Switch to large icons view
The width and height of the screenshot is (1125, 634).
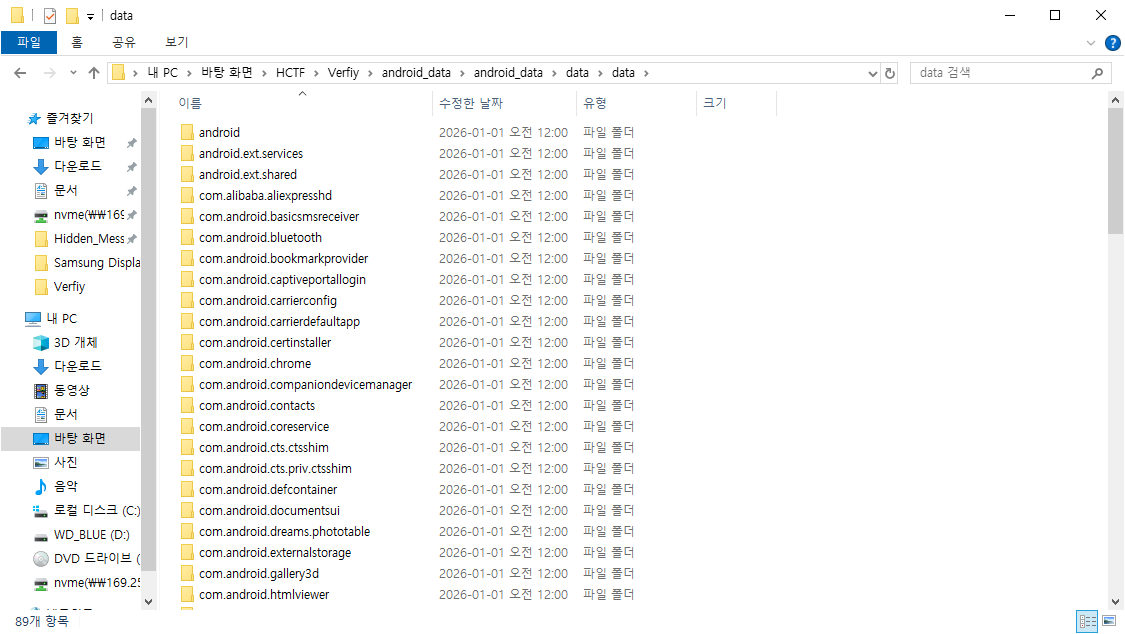pos(1110,621)
